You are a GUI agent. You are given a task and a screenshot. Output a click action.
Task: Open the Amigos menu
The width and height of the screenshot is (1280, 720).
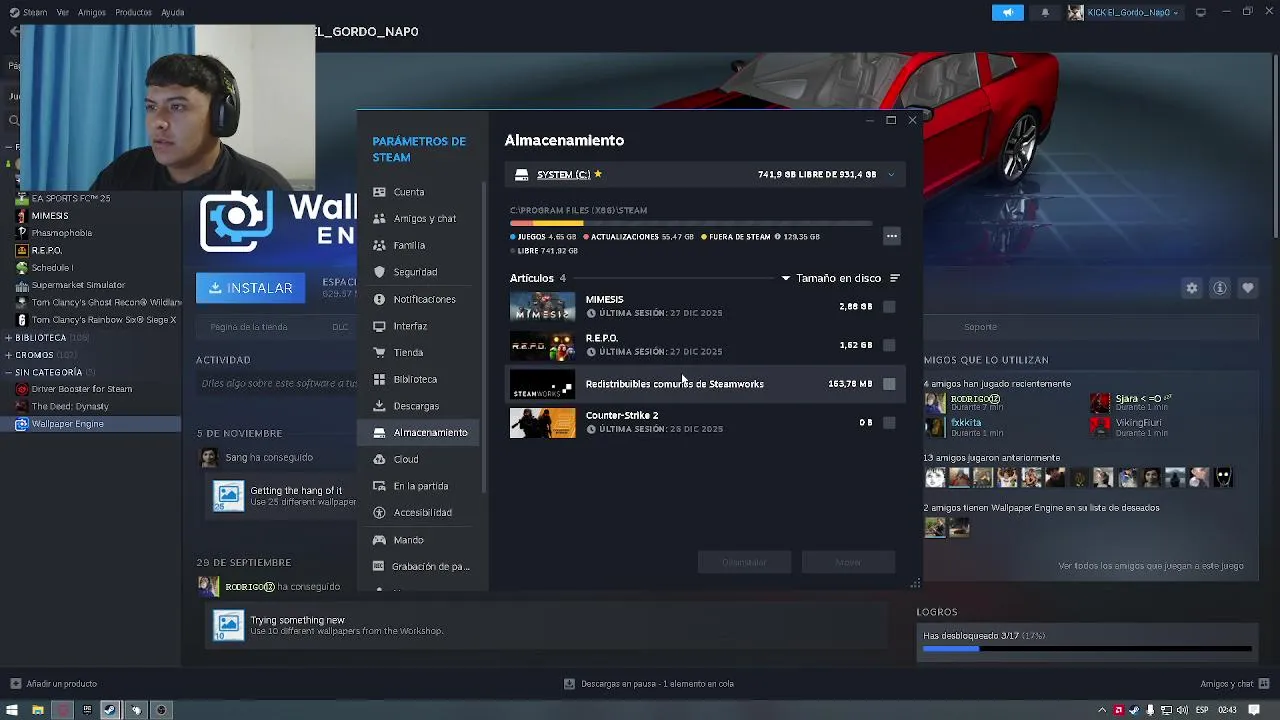click(x=92, y=12)
